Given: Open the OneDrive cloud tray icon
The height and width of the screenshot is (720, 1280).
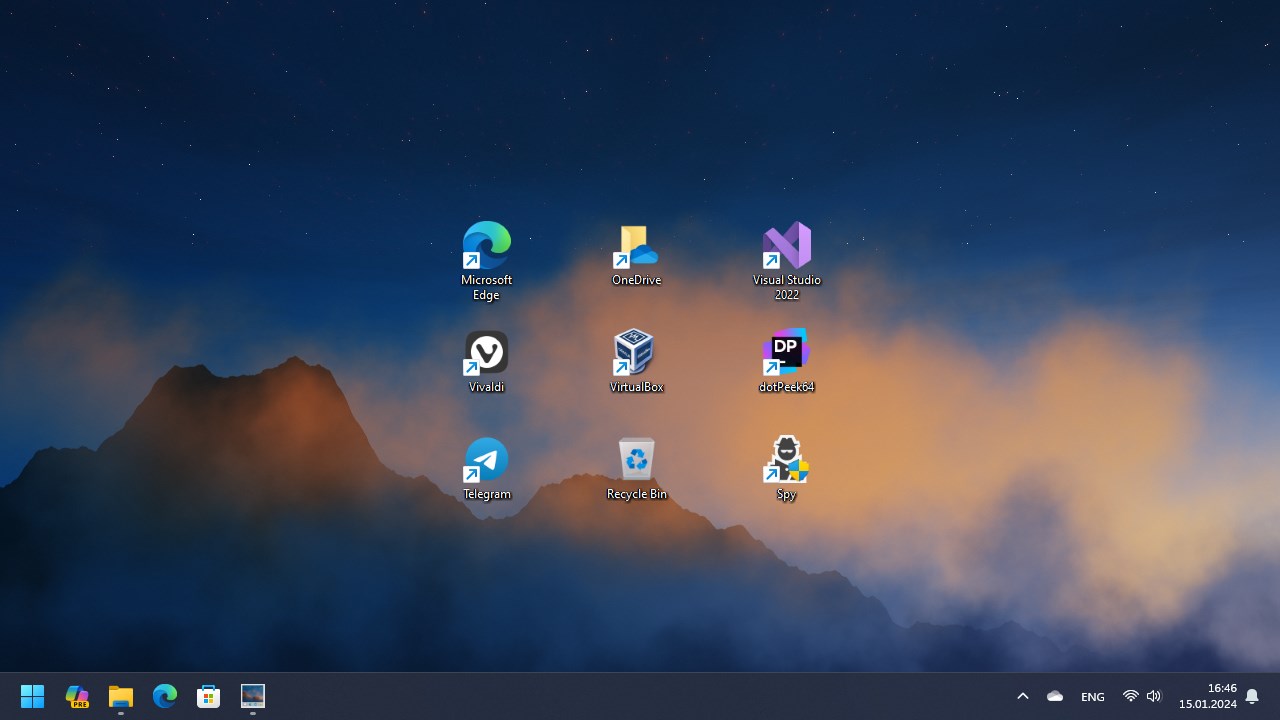Looking at the screenshot, I should pyautogui.click(x=1055, y=696).
